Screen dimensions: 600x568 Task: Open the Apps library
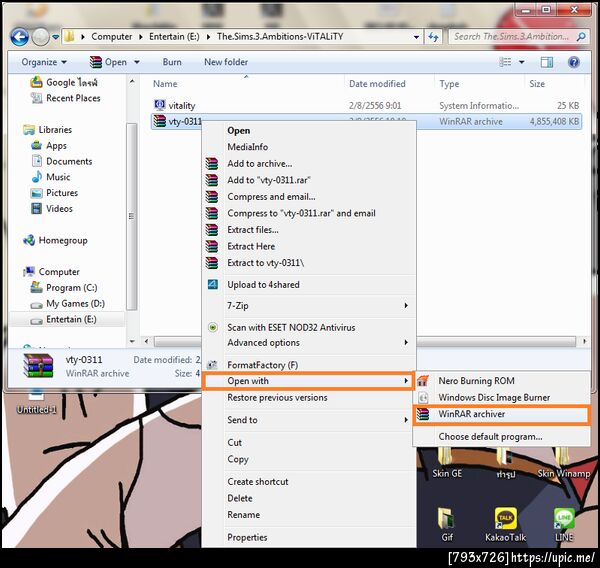tap(49, 145)
